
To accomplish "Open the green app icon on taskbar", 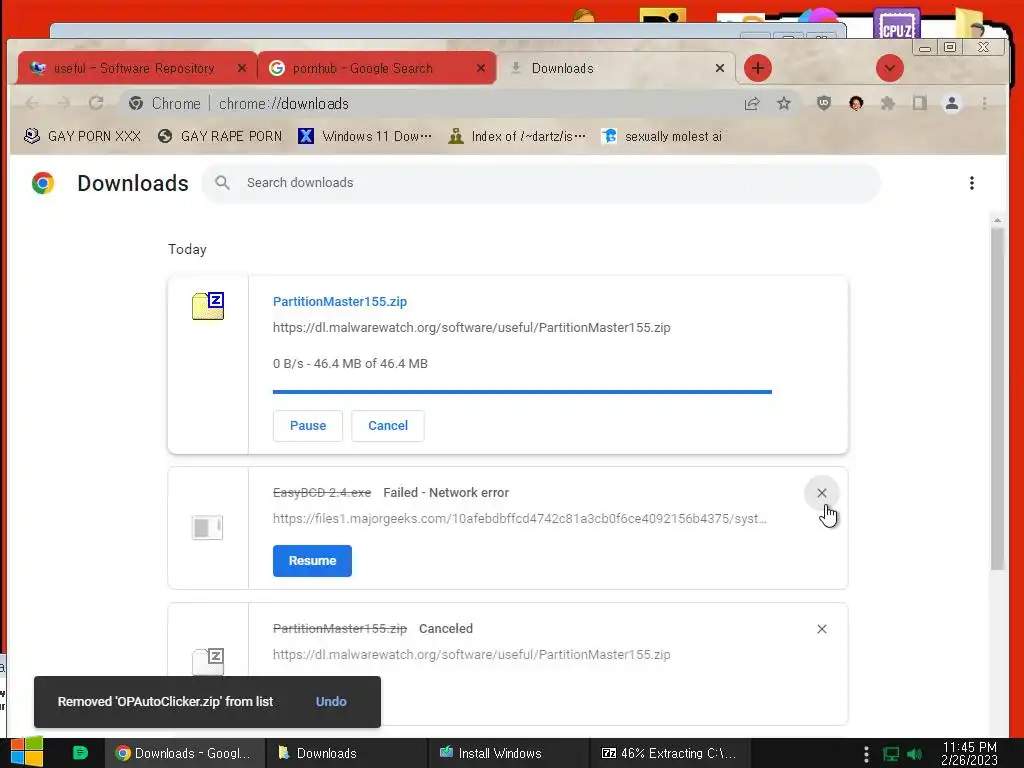I will (80, 753).
